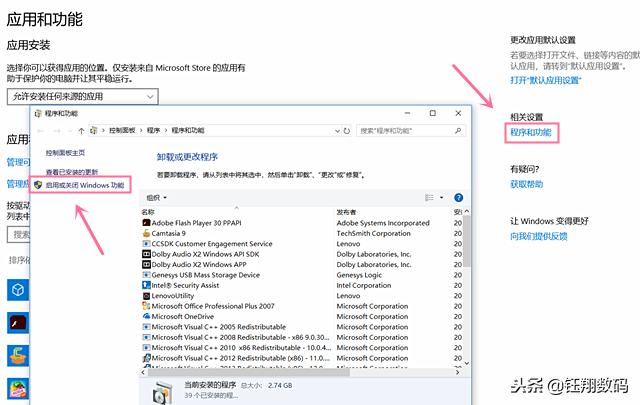640x405 pixels.
Task: Select Dolby Audio X2 Windows APP
Action: 199,265
